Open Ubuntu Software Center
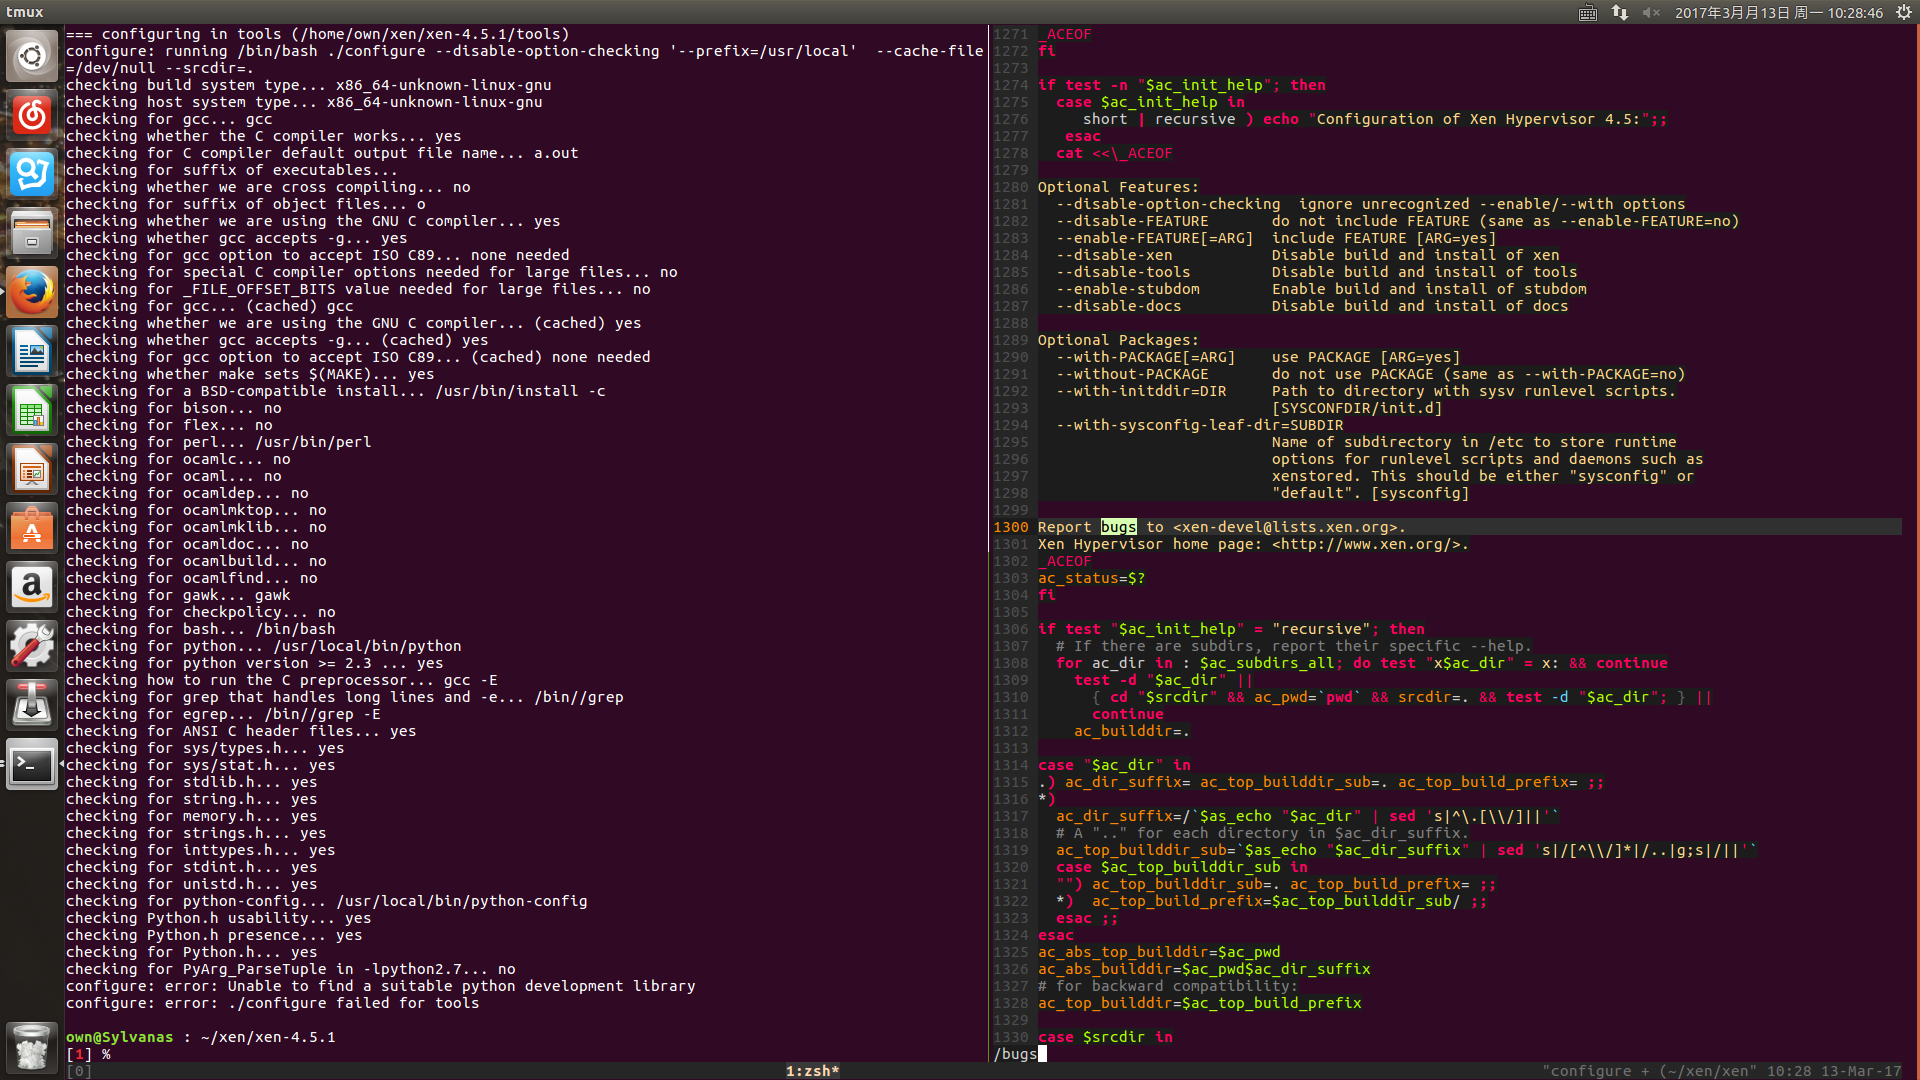This screenshot has width=1920, height=1080. [32, 528]
